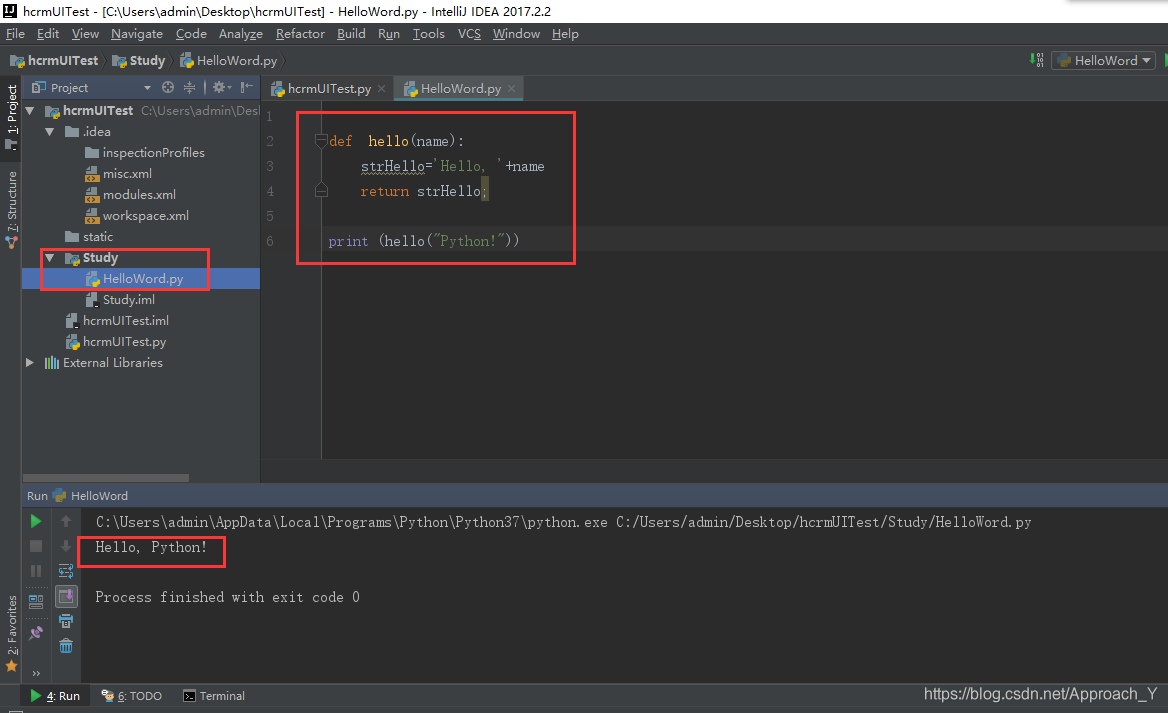Viewport: 1168px width, 713px height.
Task: Open the Terminal tool window tab
Action: pyautogui.click(x=214, y=696)
